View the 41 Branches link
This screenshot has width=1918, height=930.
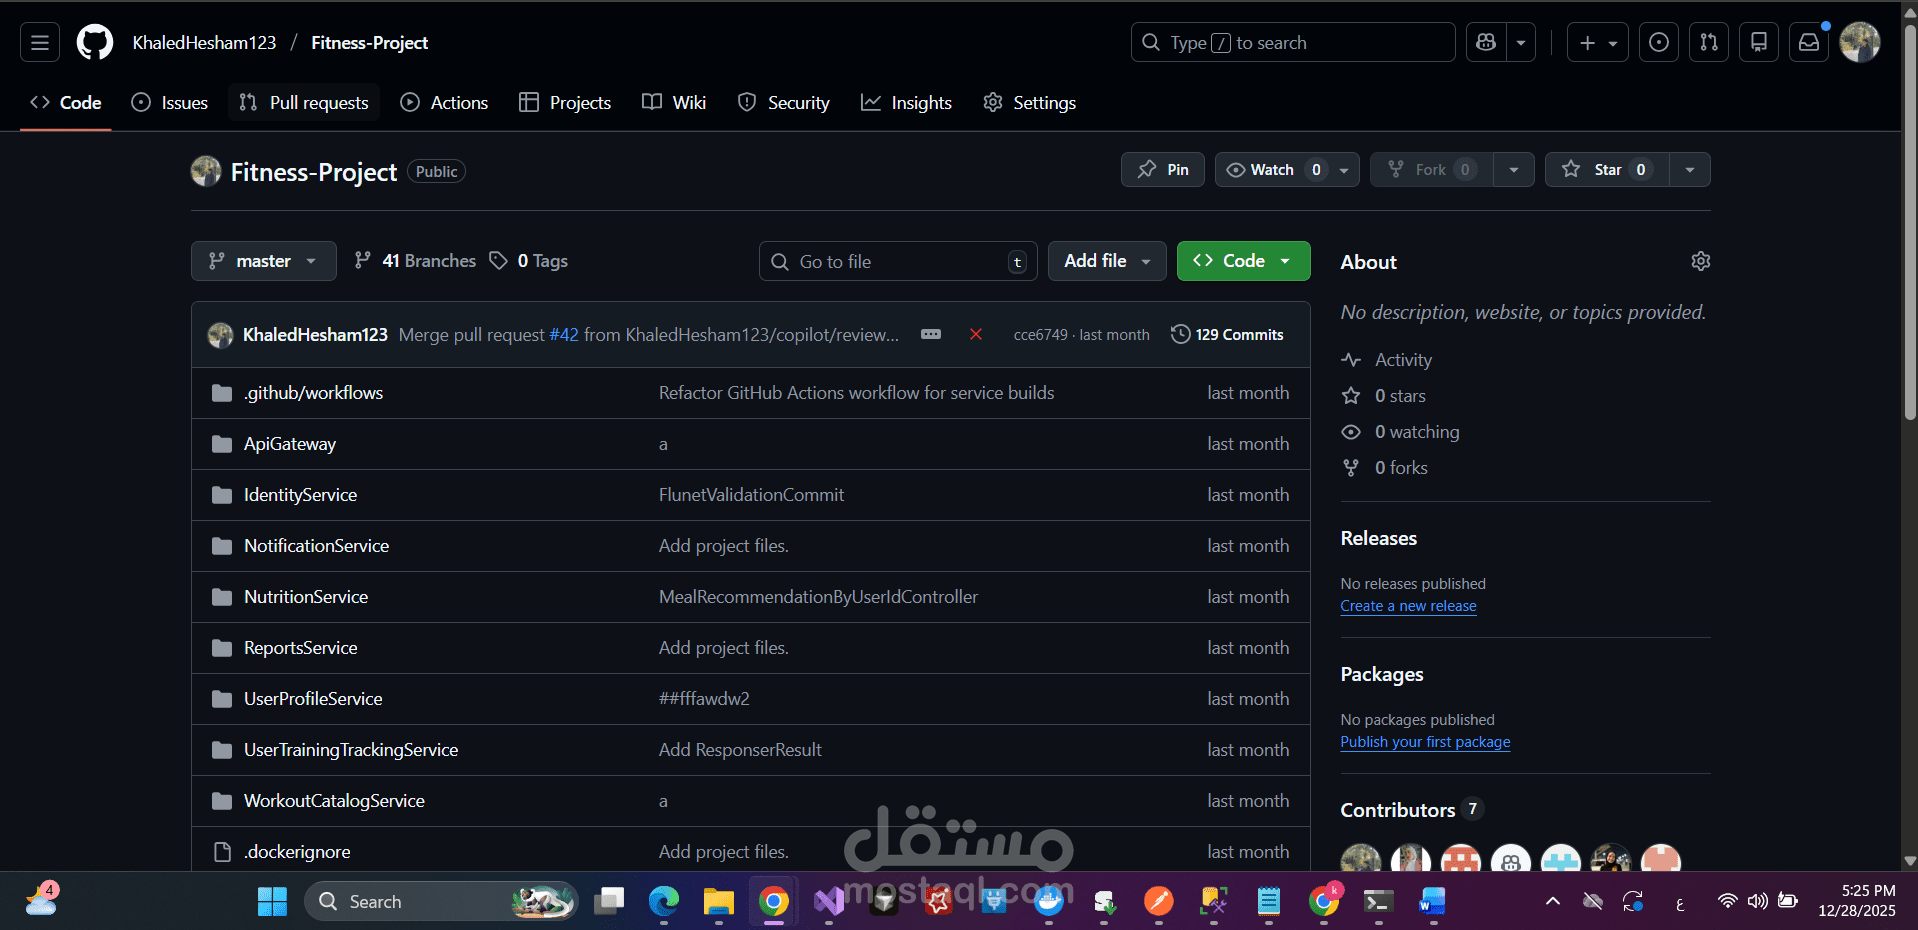(x=415, y=261)
